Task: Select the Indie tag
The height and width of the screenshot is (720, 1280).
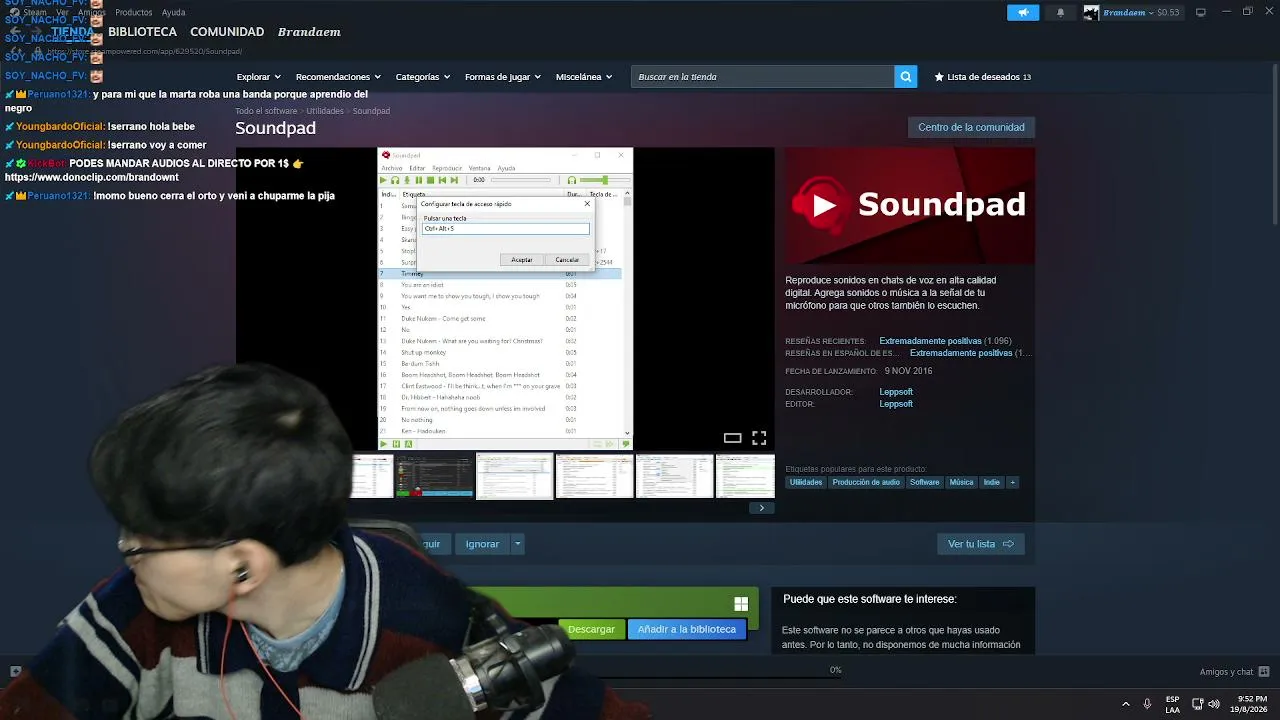Action: [x=992, y=482]
